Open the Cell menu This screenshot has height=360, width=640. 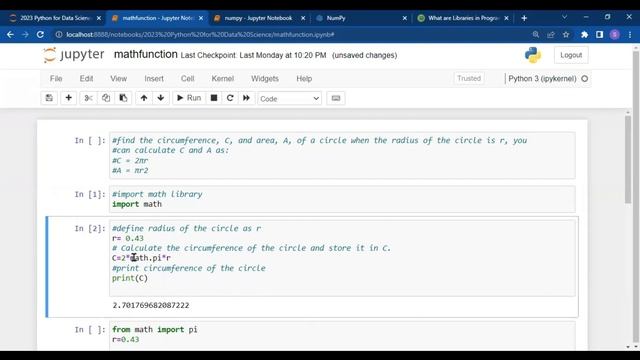[x=187, y=78]
